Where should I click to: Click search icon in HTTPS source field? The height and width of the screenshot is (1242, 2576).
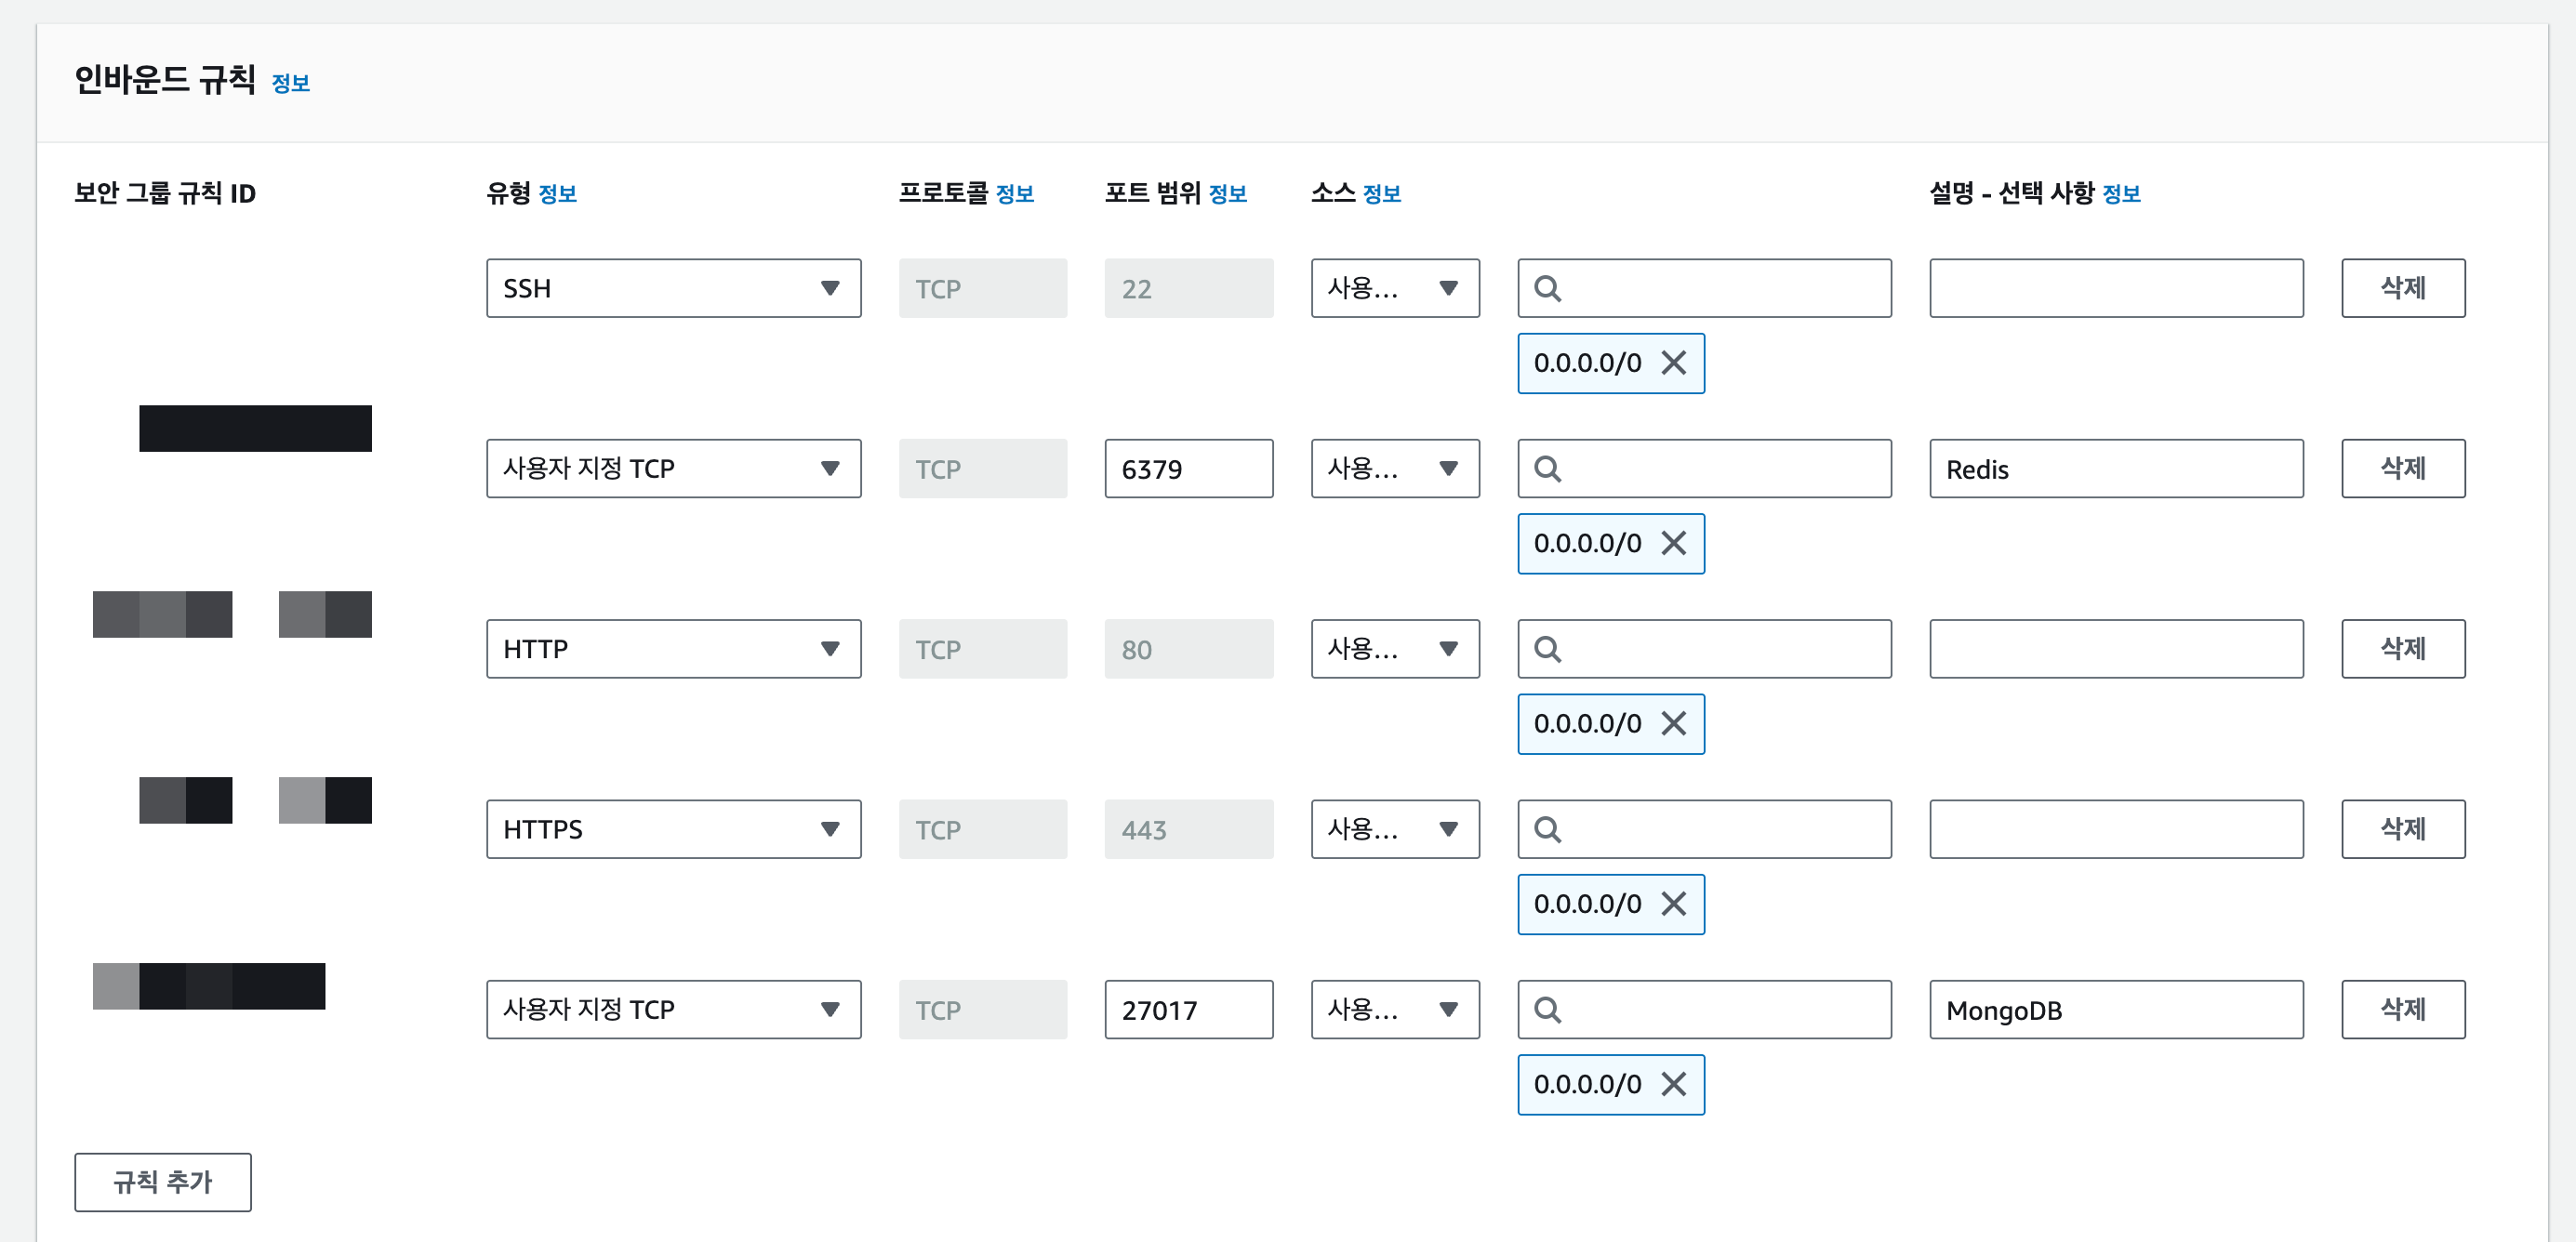click(x=1547, y=829)
